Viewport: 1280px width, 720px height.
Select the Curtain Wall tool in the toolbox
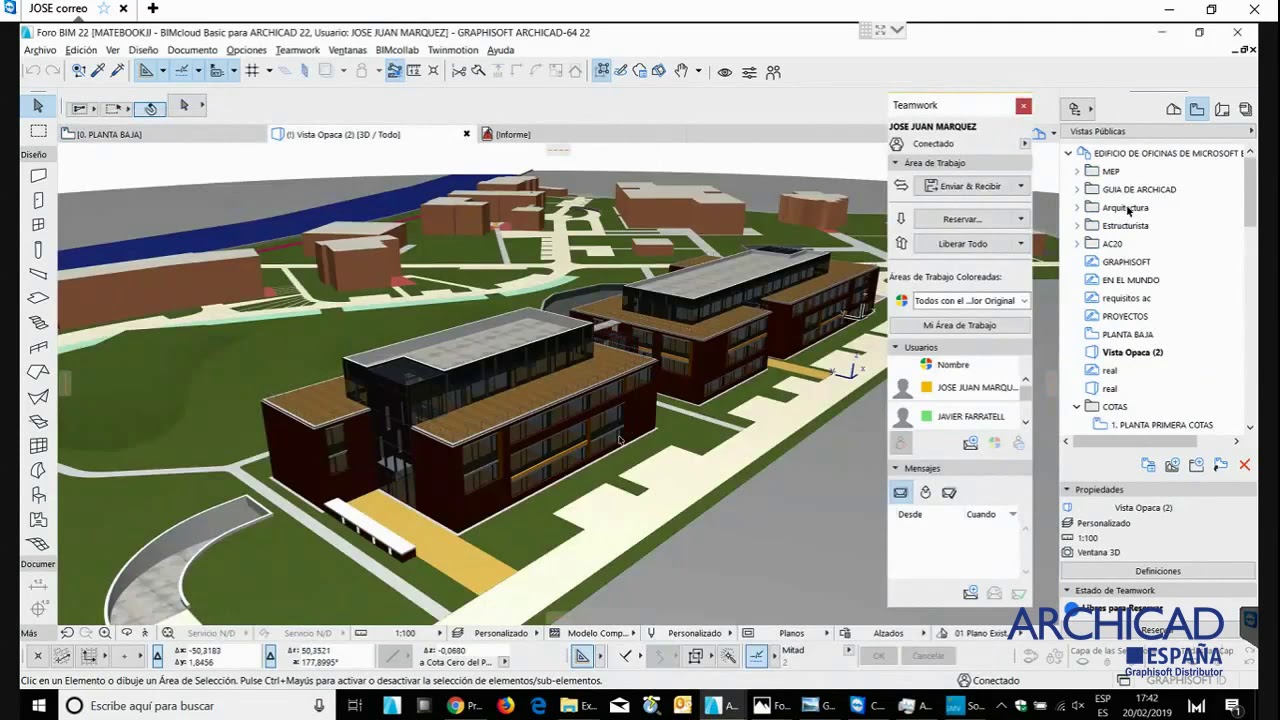pos(38,446)
